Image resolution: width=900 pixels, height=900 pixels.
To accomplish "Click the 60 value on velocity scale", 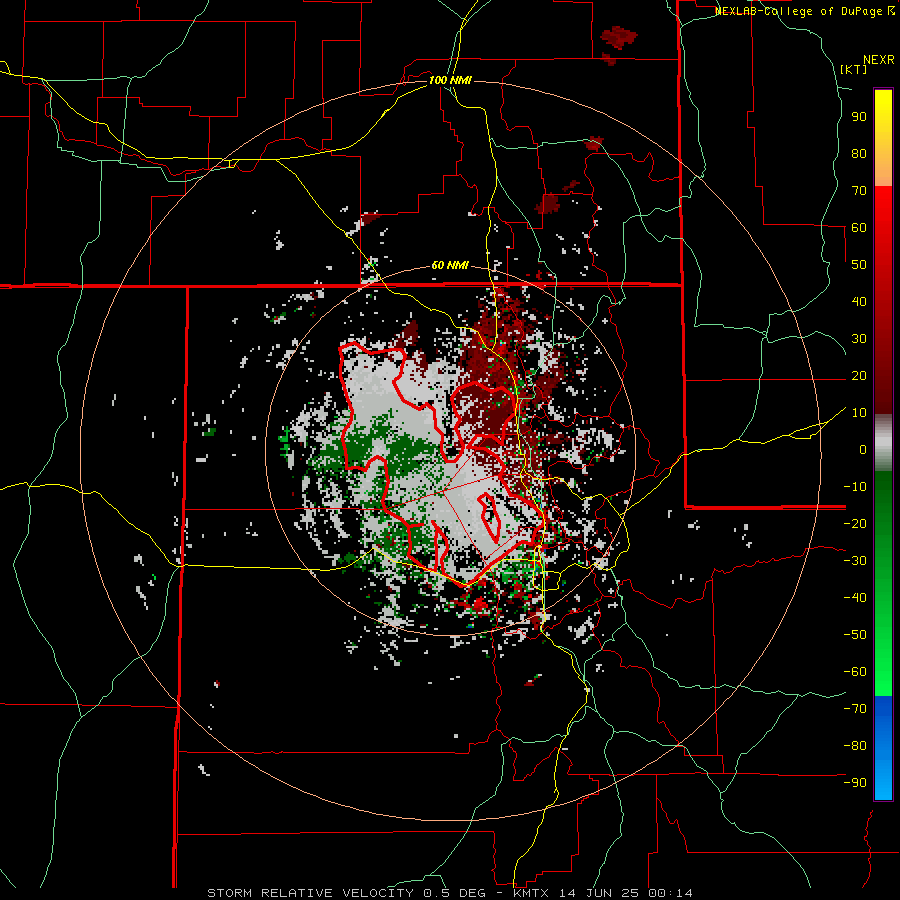I will tap(859, 228).
